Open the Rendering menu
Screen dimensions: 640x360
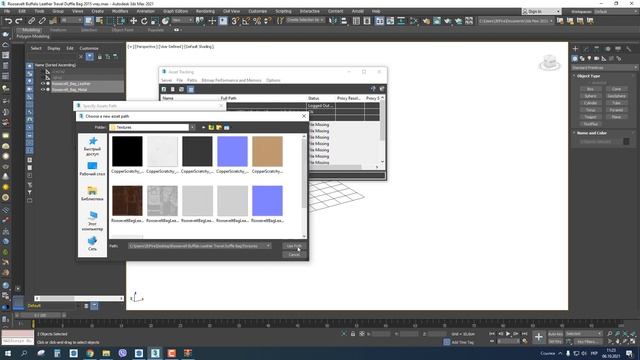pyautogui.click(x=205, y=11)
